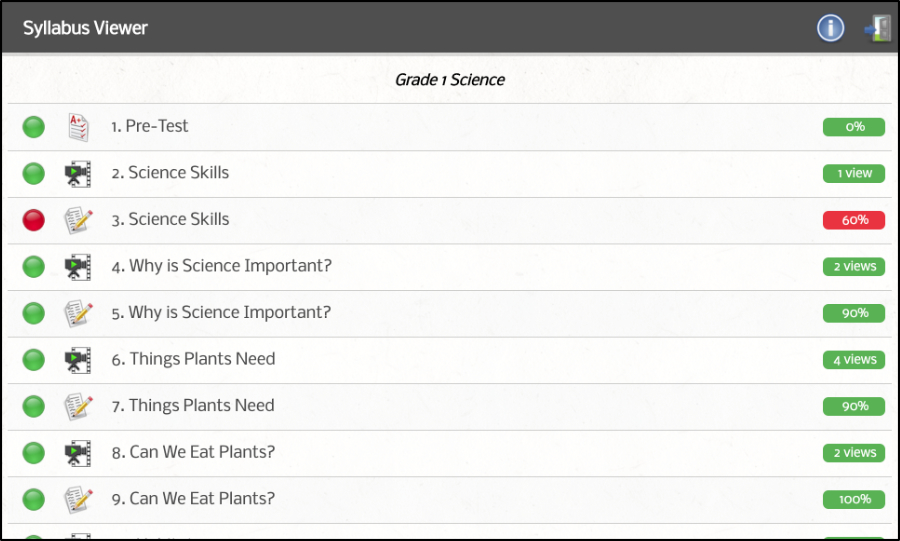Click the 0% Pre-Test score badge
This screenshot has height=541, width=900.
(x=854, y=127)
